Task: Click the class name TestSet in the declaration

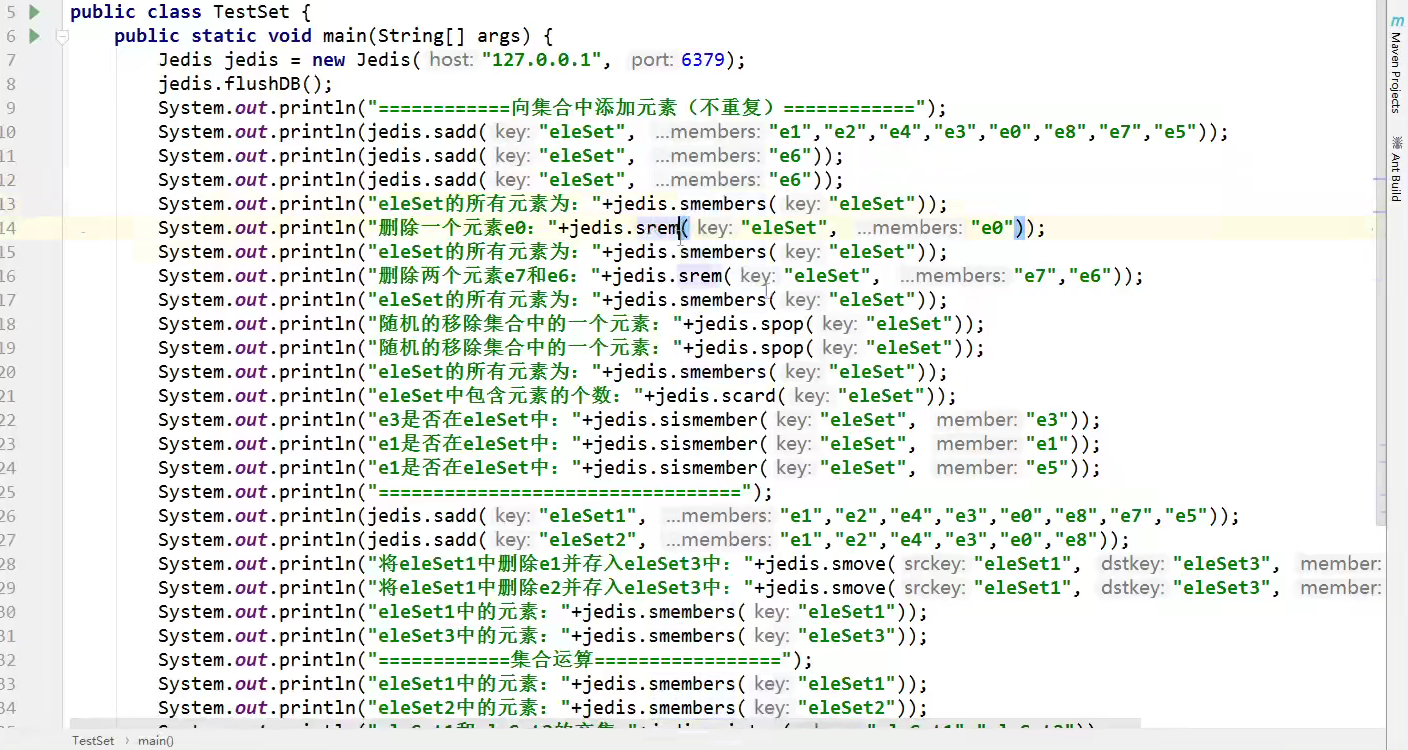Action: [252, 12]
